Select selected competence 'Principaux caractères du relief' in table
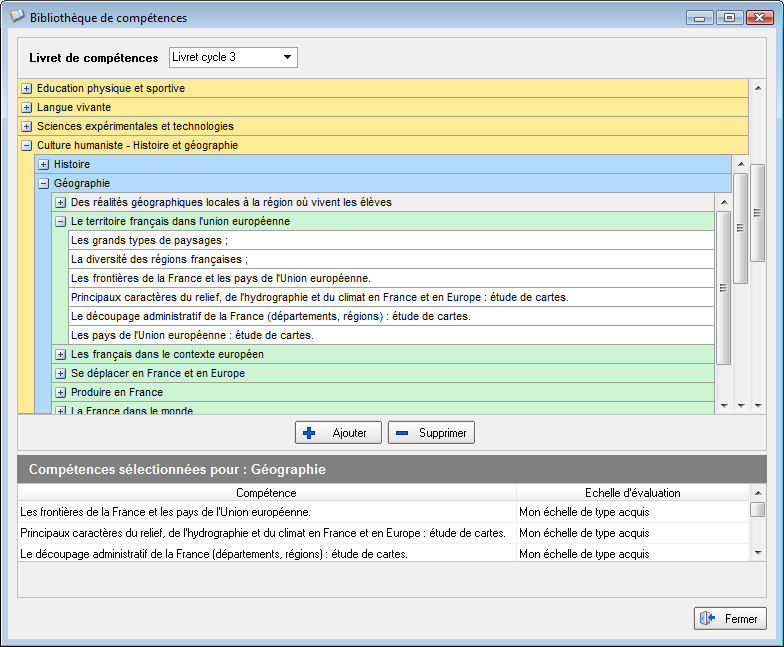 point(266,533)
